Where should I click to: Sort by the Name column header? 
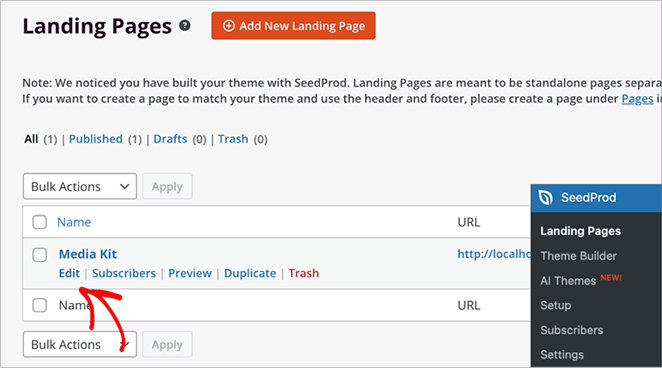click(74, 222)
